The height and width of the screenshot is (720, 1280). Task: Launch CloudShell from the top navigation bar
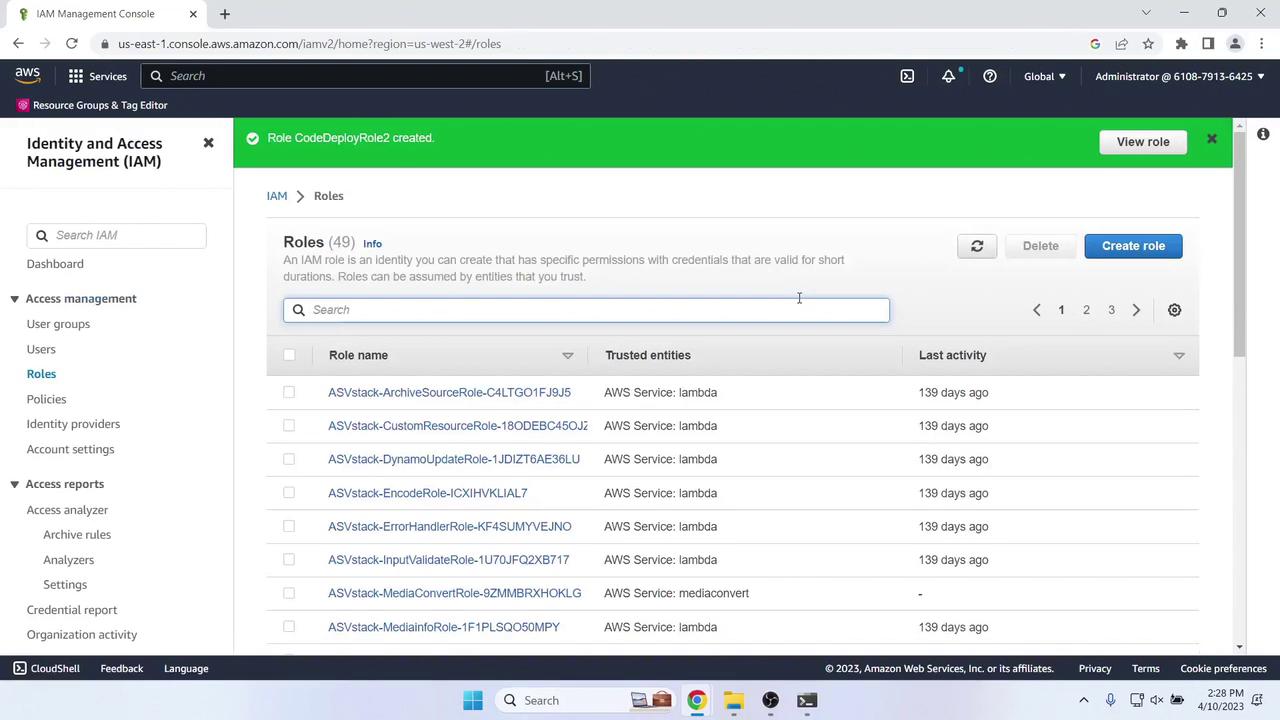point(907,76)
